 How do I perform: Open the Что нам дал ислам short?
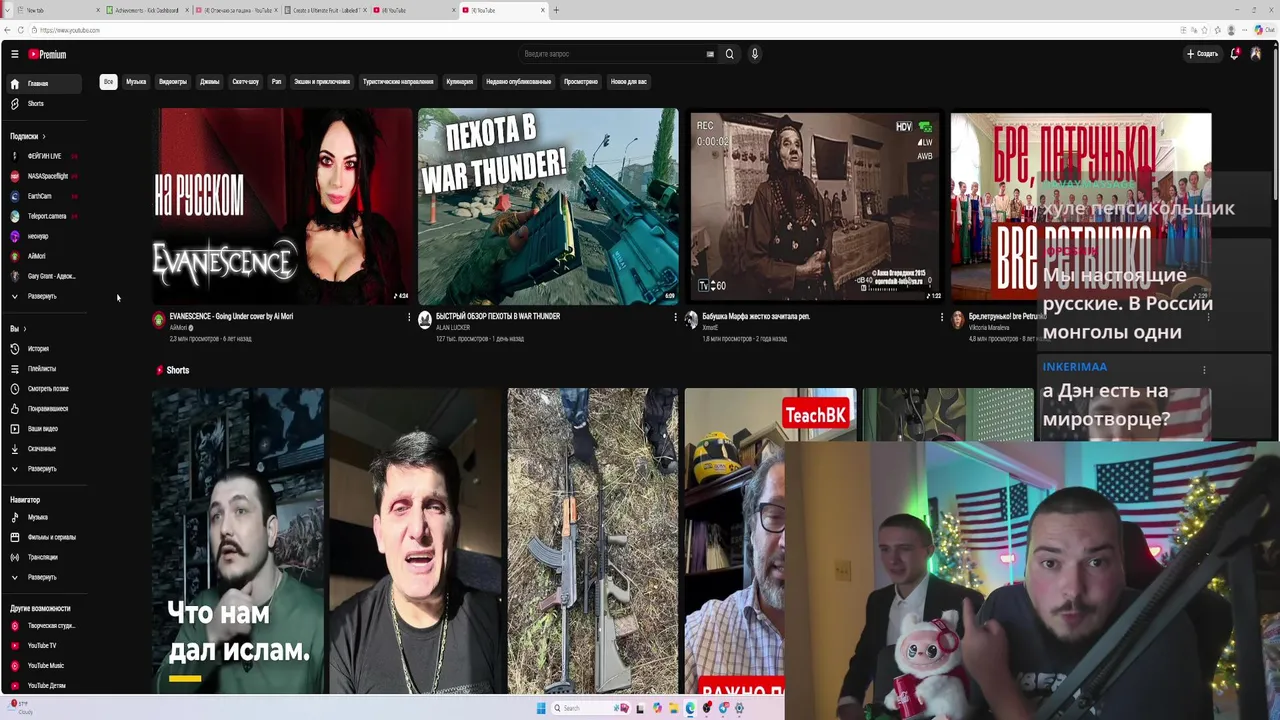pyautogui.click(x=238, y=541)
